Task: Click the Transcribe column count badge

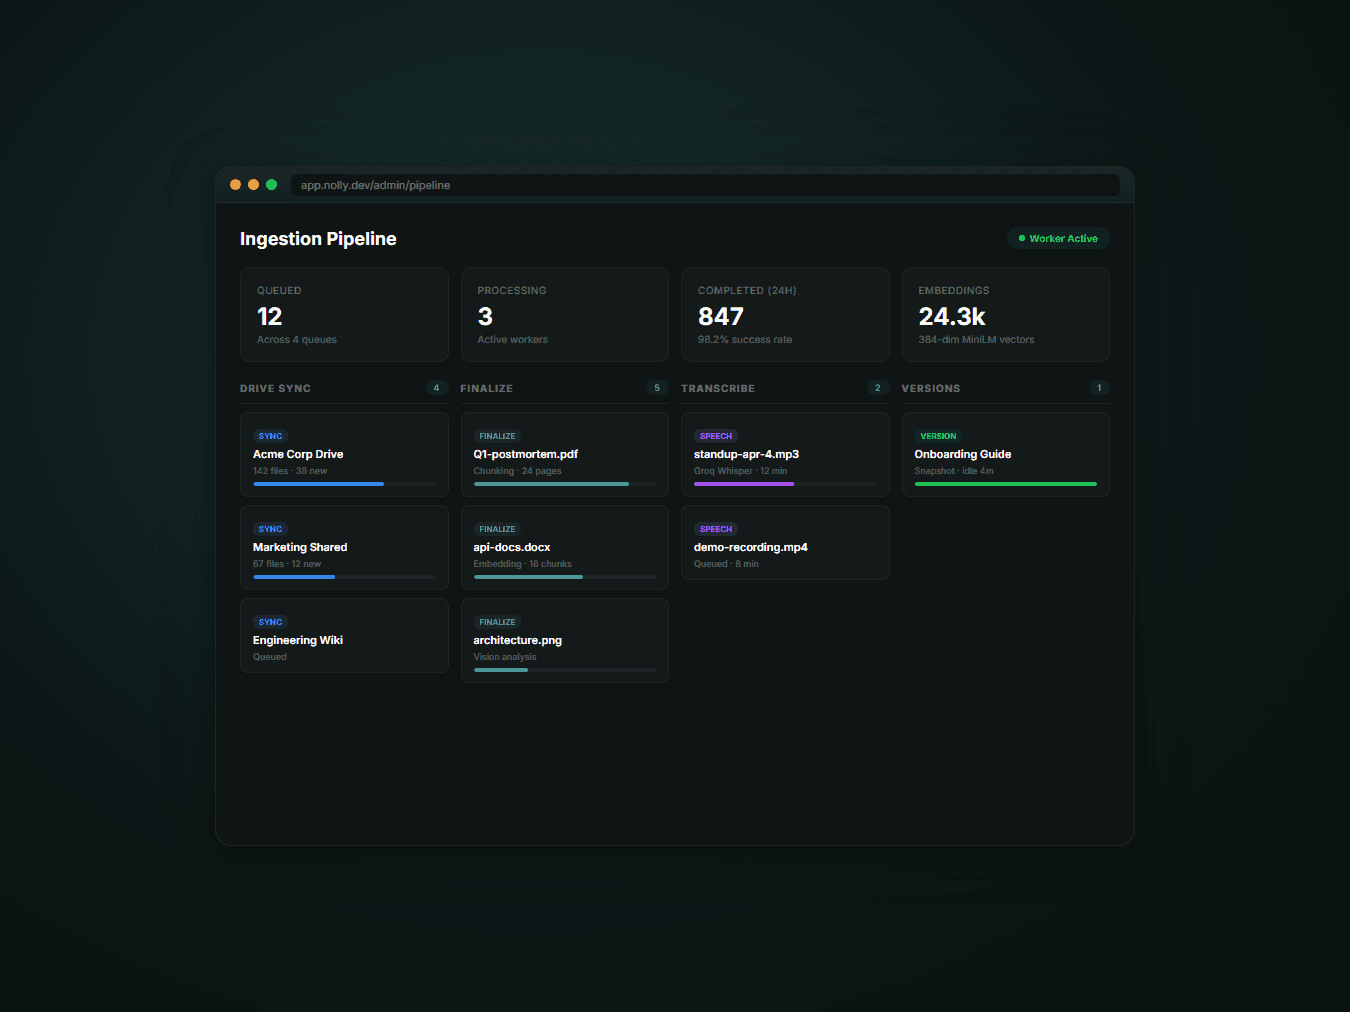Action: 877,388
